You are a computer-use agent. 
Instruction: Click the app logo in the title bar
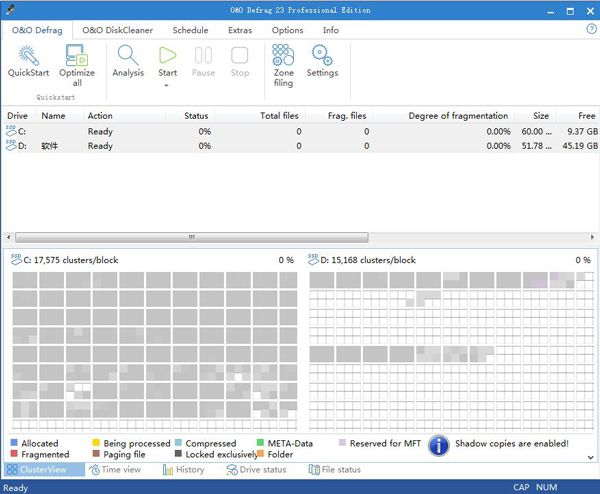tap(11, 10)
